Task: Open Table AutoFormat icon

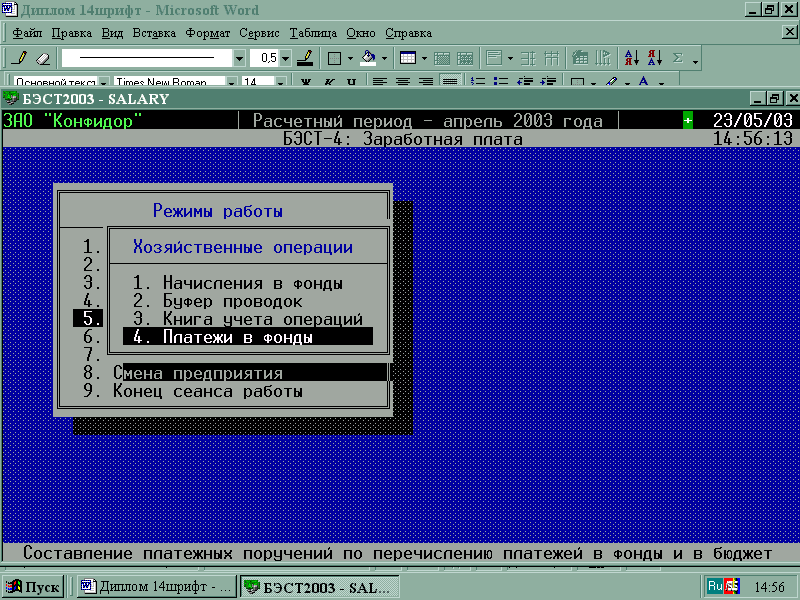Action: (580, 58)
